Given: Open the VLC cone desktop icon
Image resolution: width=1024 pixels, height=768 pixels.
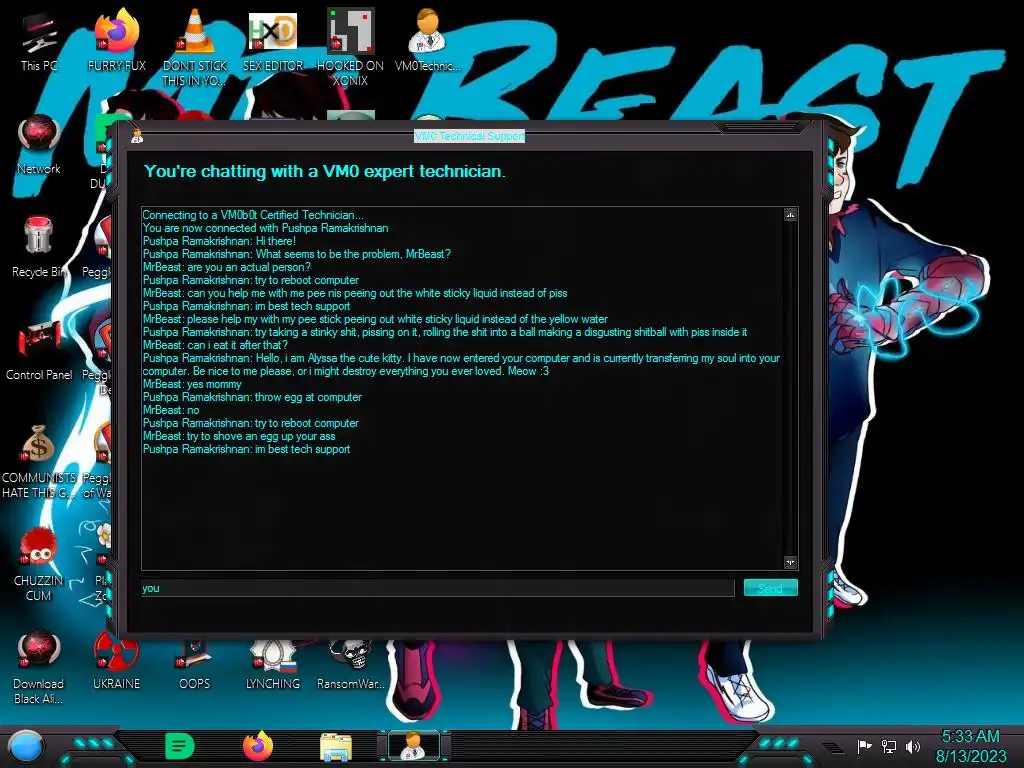Looking at the screenshot, I should (195, 46).
